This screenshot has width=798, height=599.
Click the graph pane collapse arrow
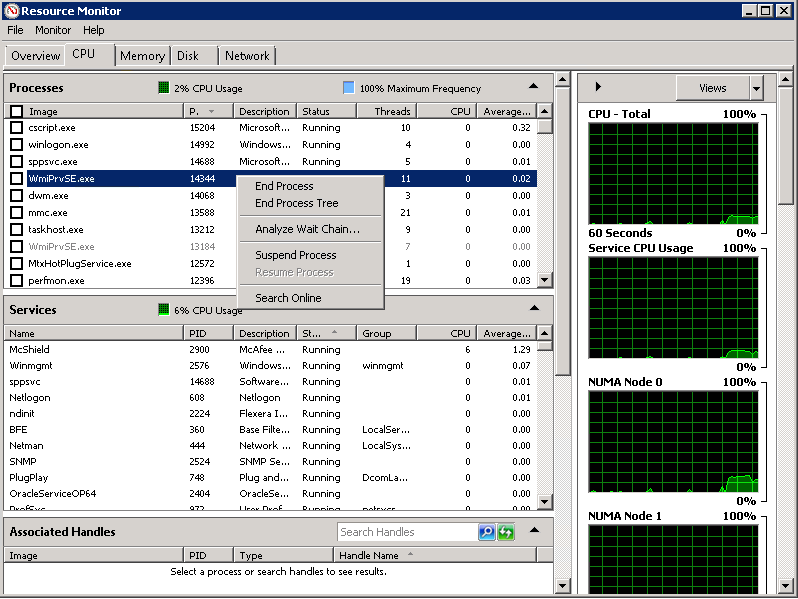[598, 87]
